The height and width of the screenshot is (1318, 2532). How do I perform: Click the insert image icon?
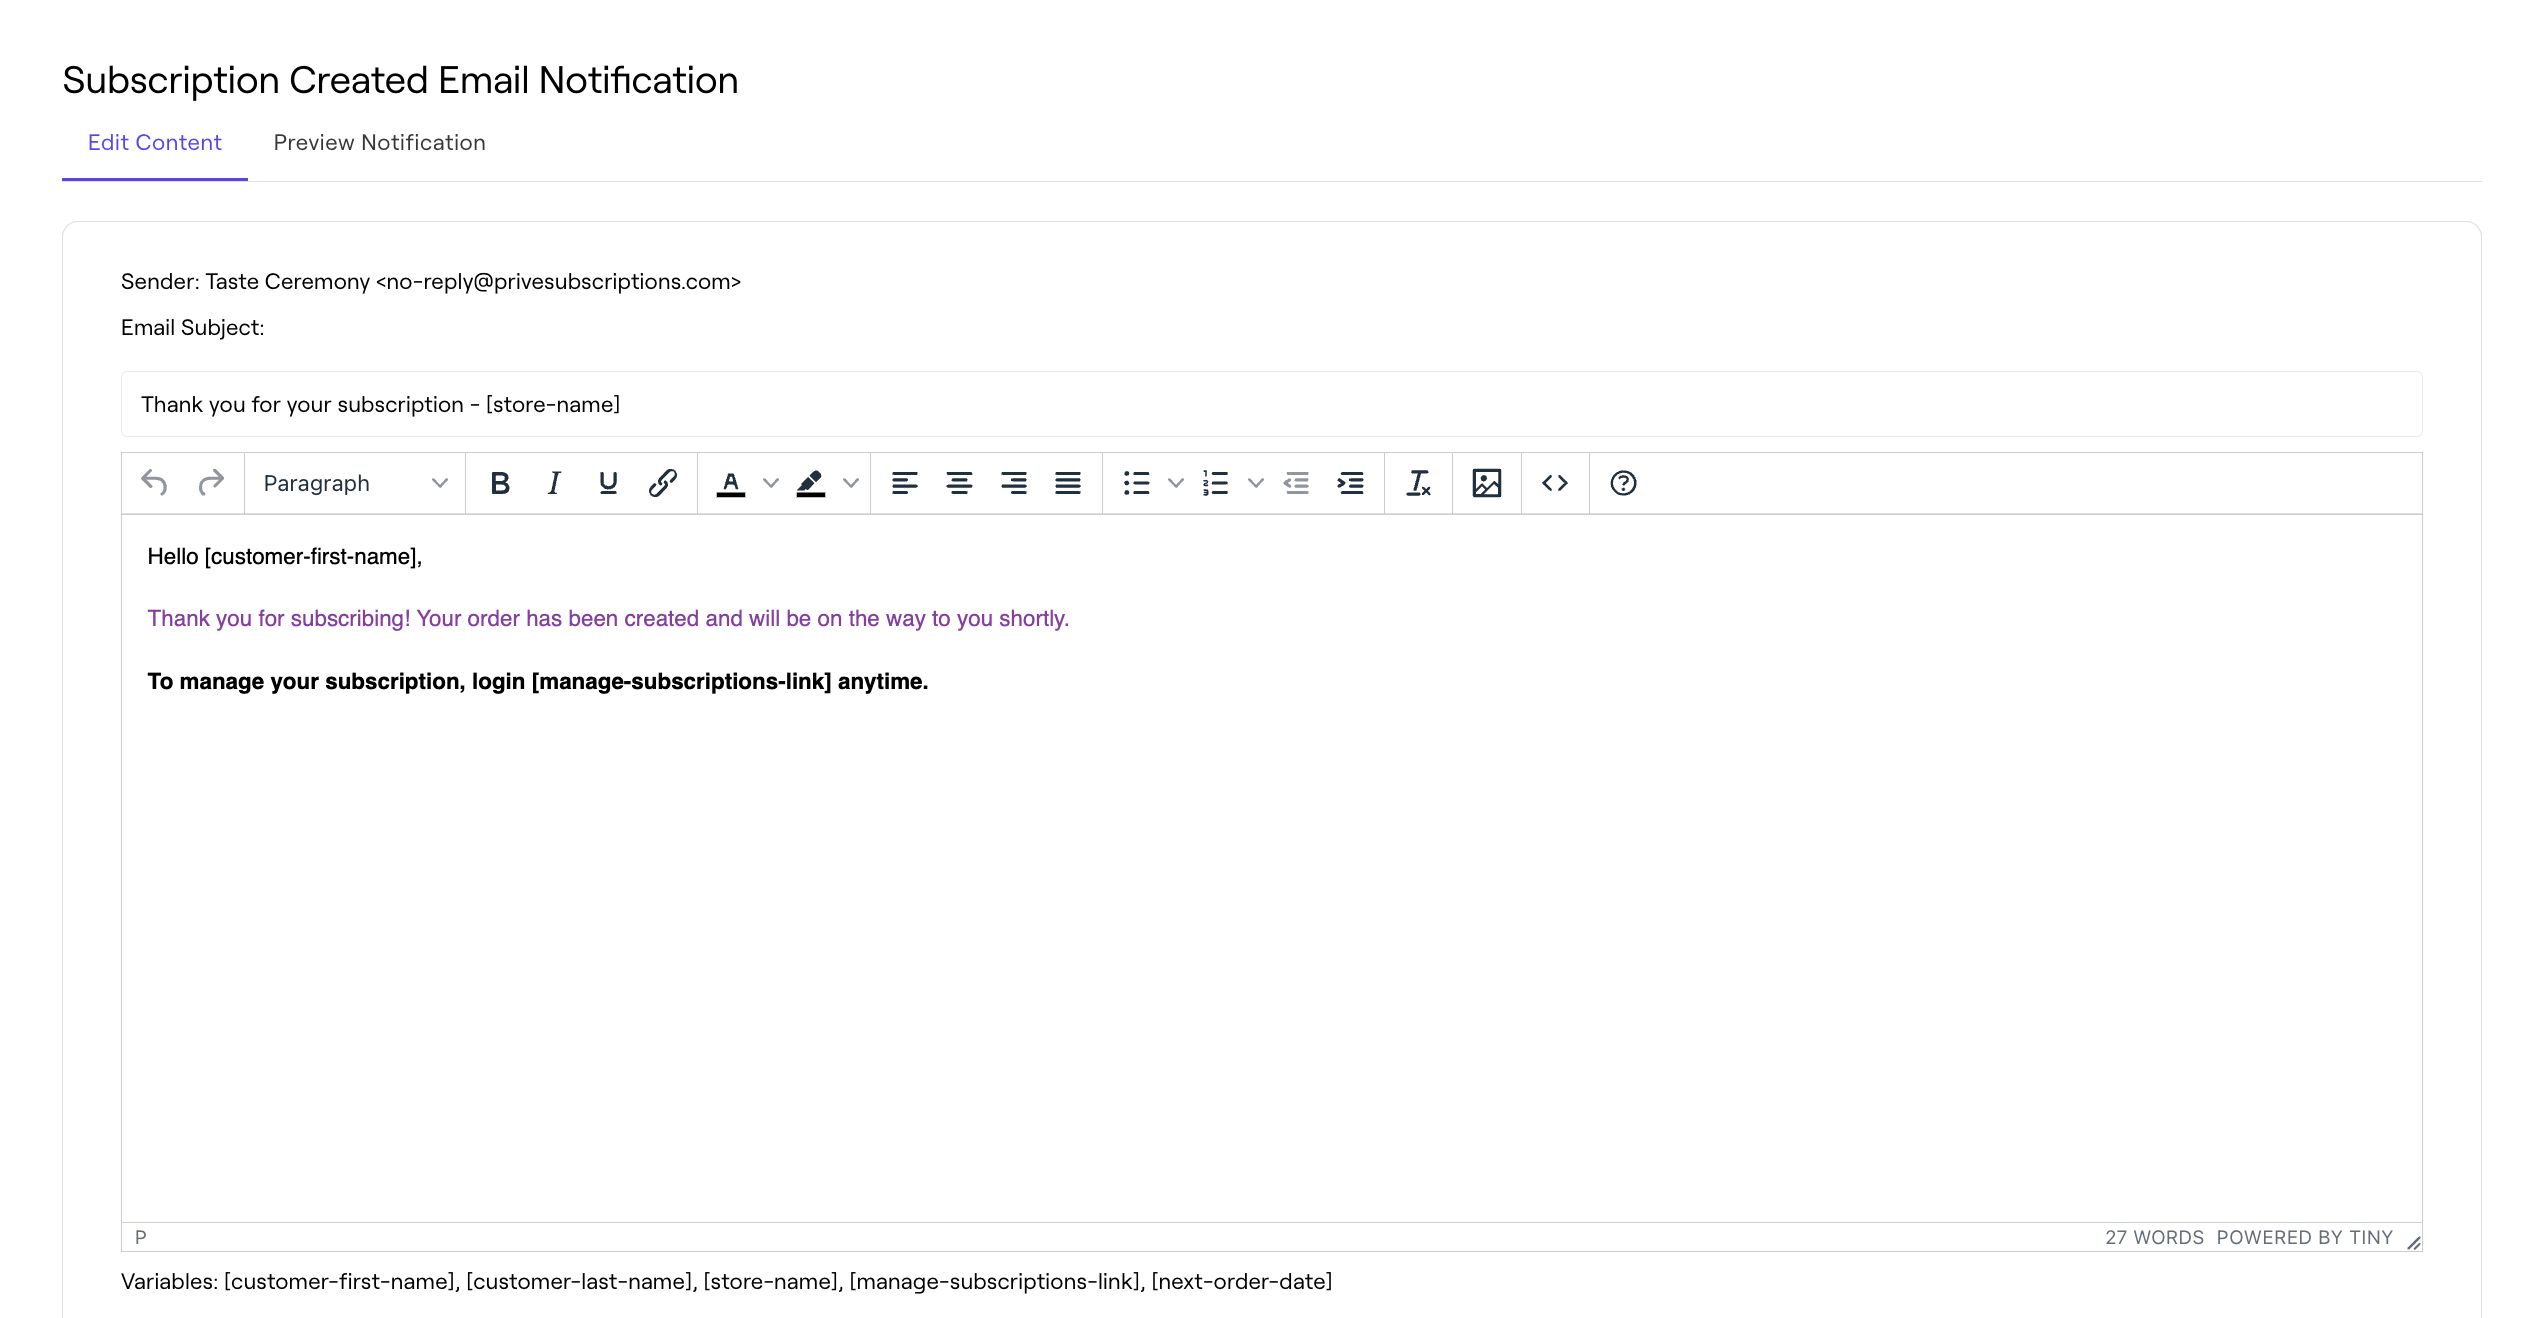tap(1486, 483)
